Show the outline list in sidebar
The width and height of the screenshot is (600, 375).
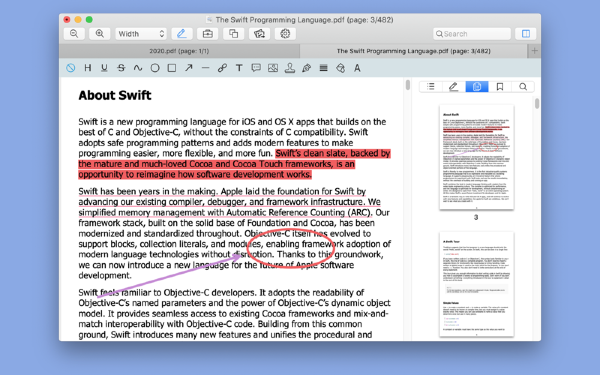[x=430, y=87]
